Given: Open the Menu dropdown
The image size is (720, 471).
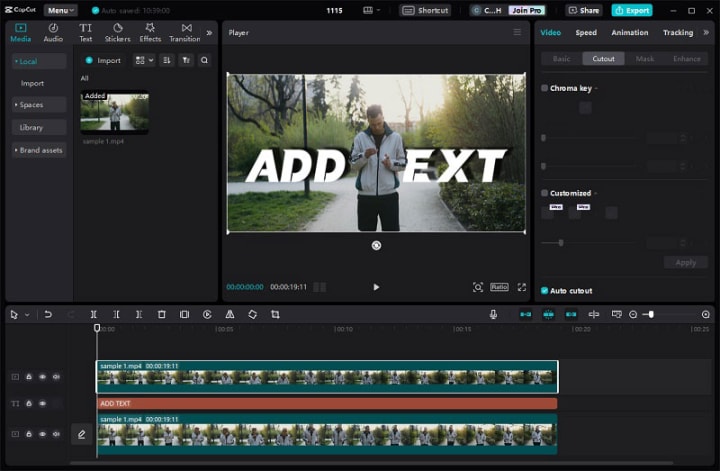Looking at the screenshot, I should 61,10.
